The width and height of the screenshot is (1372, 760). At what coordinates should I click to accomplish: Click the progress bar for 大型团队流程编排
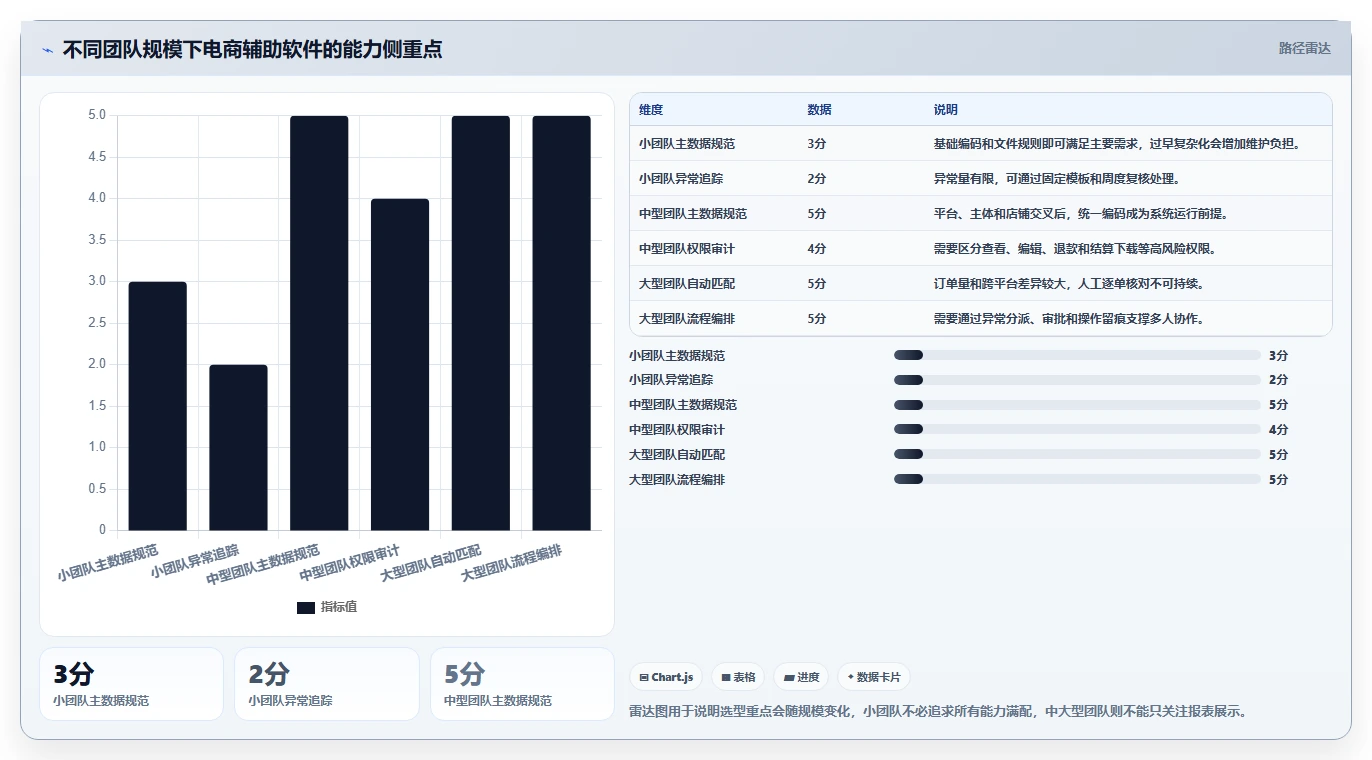click(1077, 479)
